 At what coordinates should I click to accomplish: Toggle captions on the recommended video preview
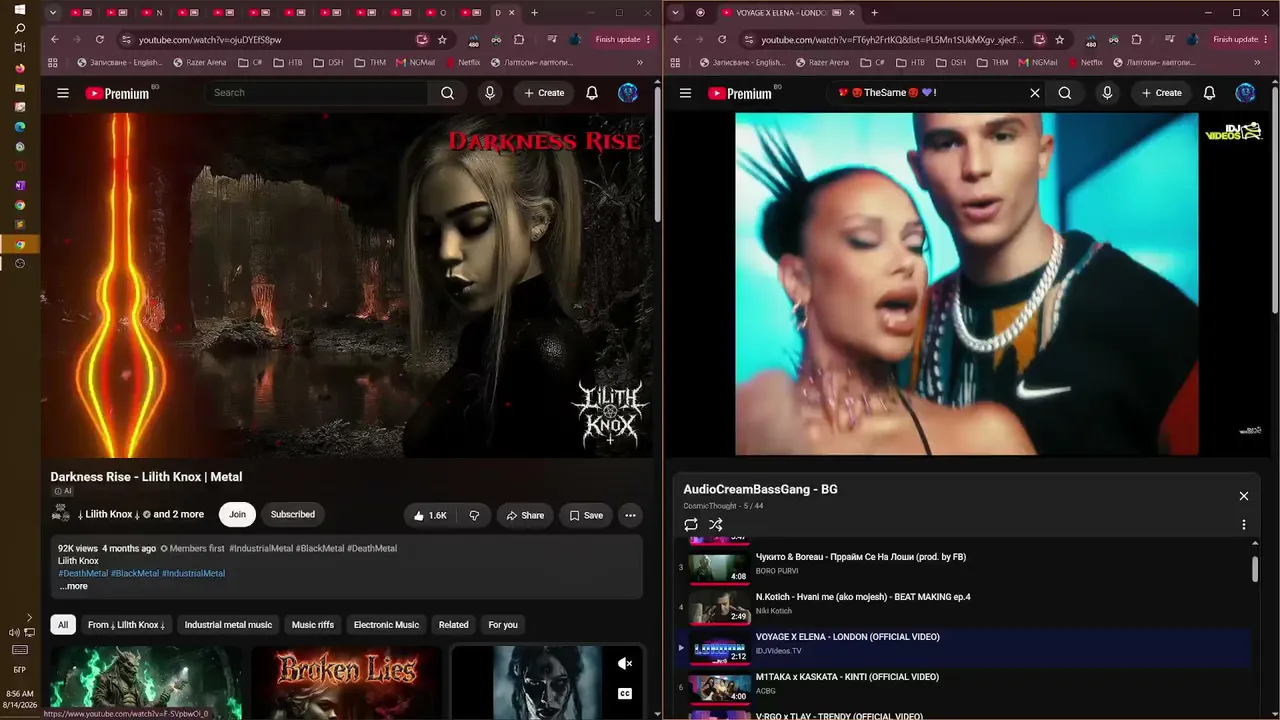tap(625, 693)
